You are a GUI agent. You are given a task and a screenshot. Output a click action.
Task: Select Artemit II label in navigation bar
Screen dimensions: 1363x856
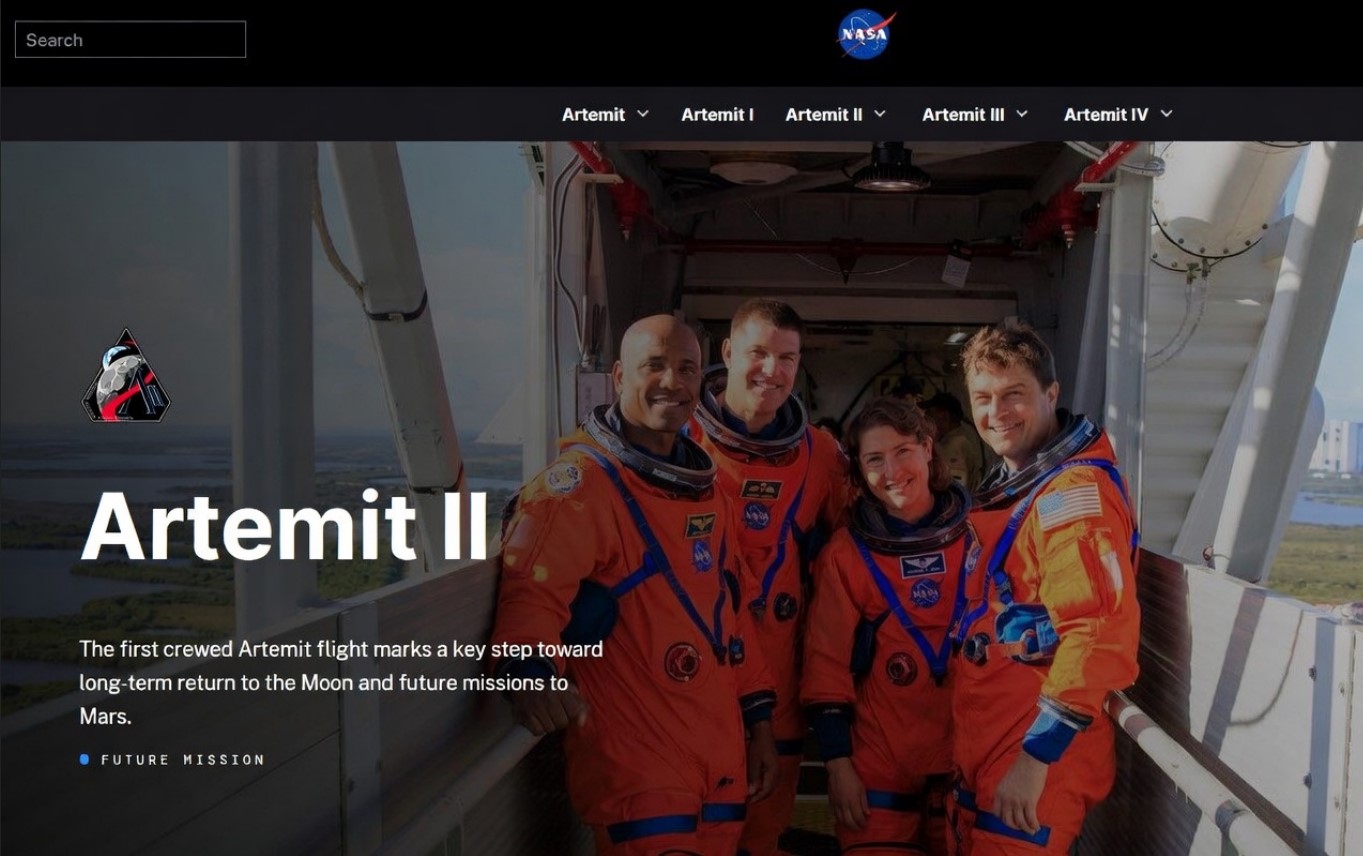coord(823,115)
